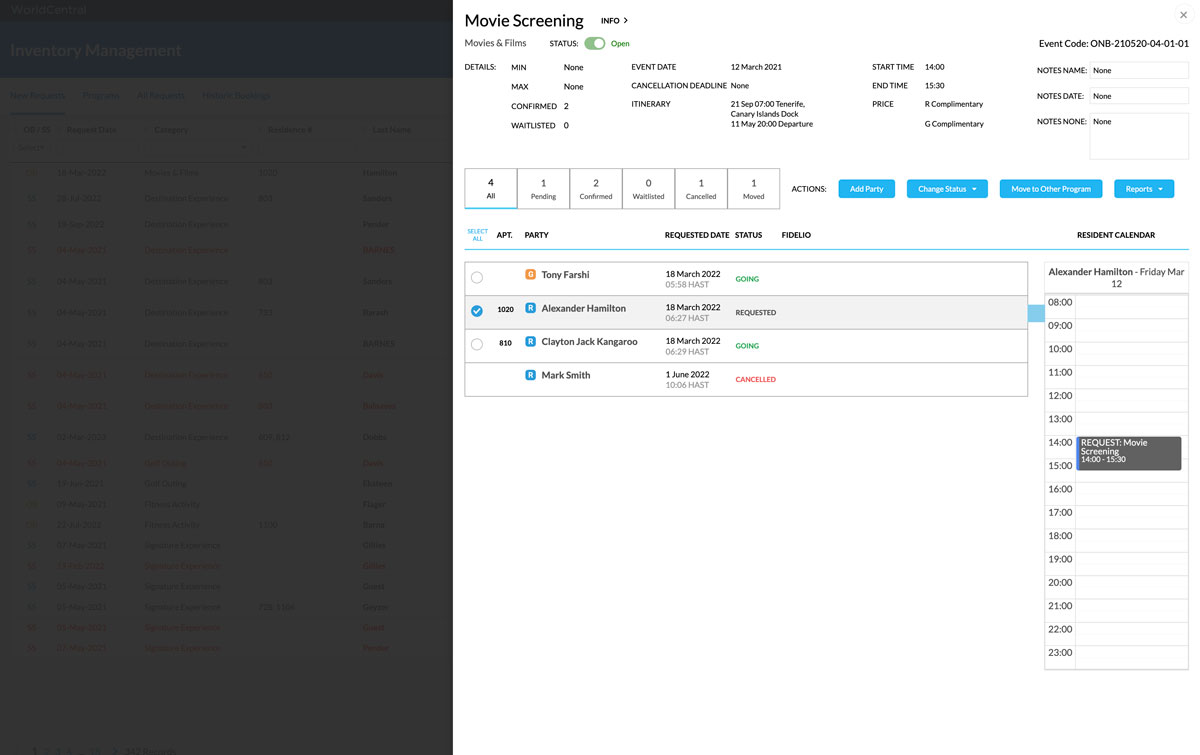Viewport: 1200px width, 755px height.
Task: Switch to the Pending tab
Action: click(x=543, y=189)
